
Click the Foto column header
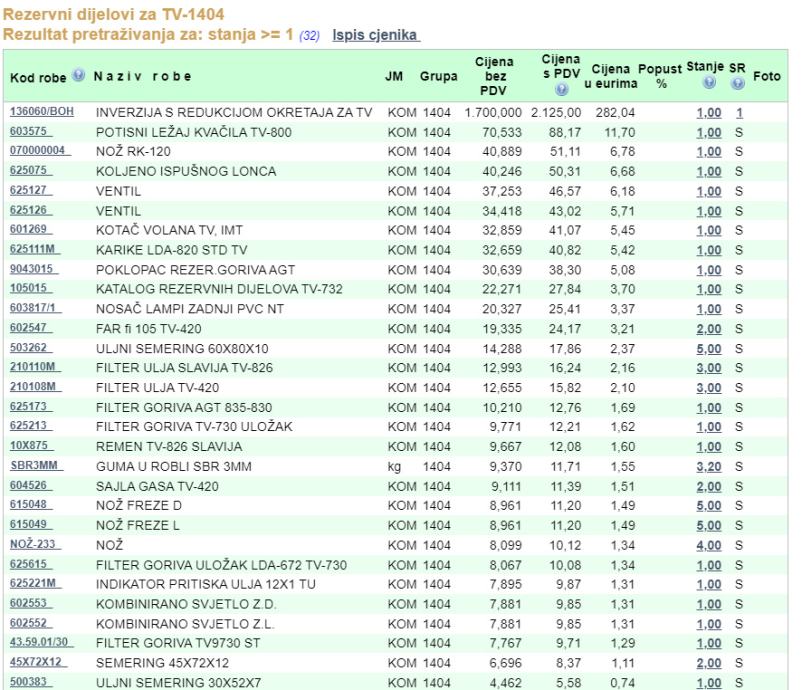pos(767,76)
